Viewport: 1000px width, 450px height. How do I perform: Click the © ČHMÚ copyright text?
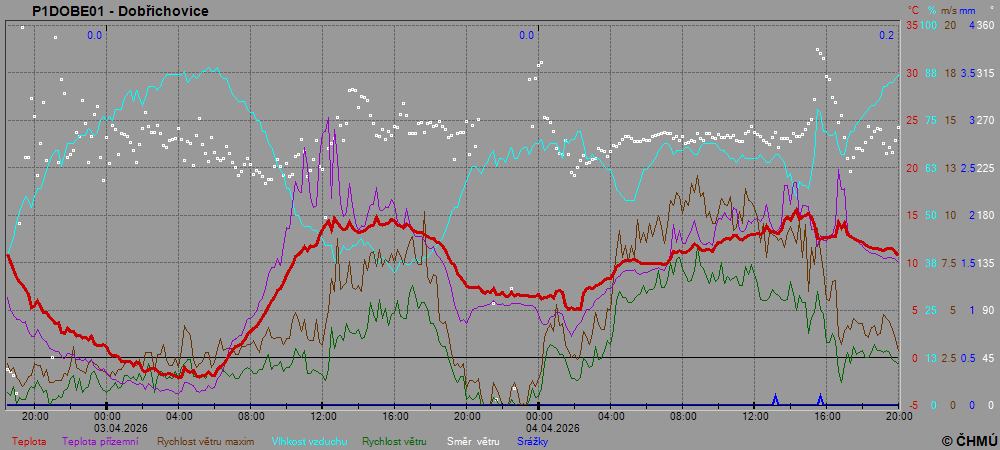968,440
